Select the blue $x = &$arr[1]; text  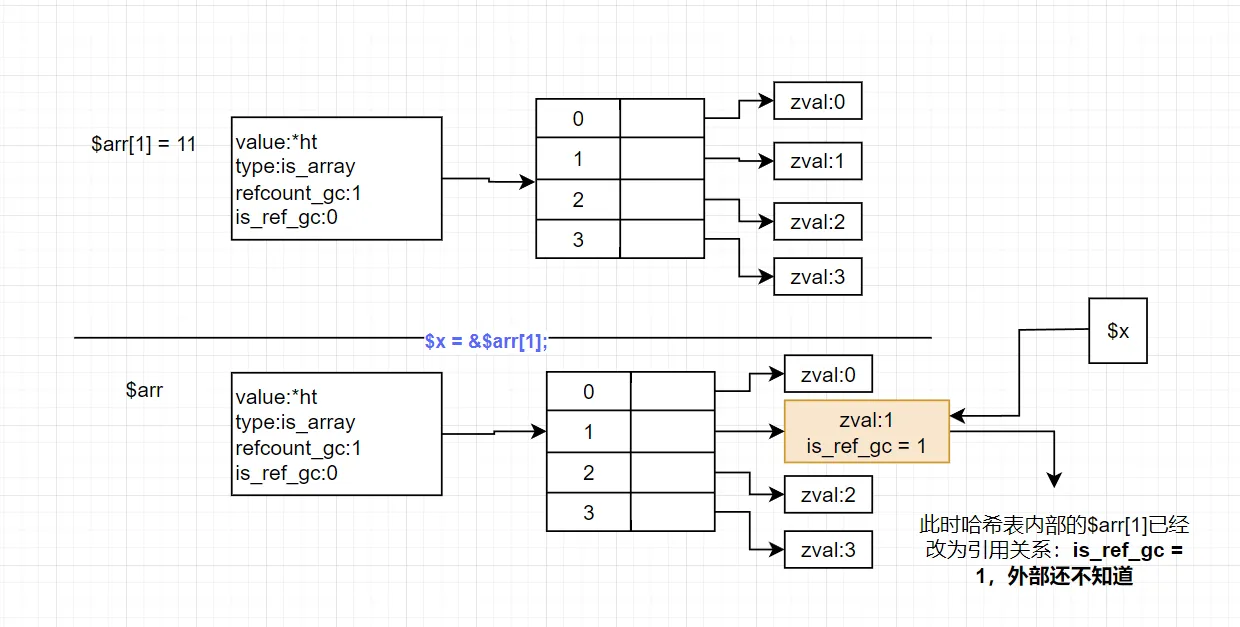point(486,340)
